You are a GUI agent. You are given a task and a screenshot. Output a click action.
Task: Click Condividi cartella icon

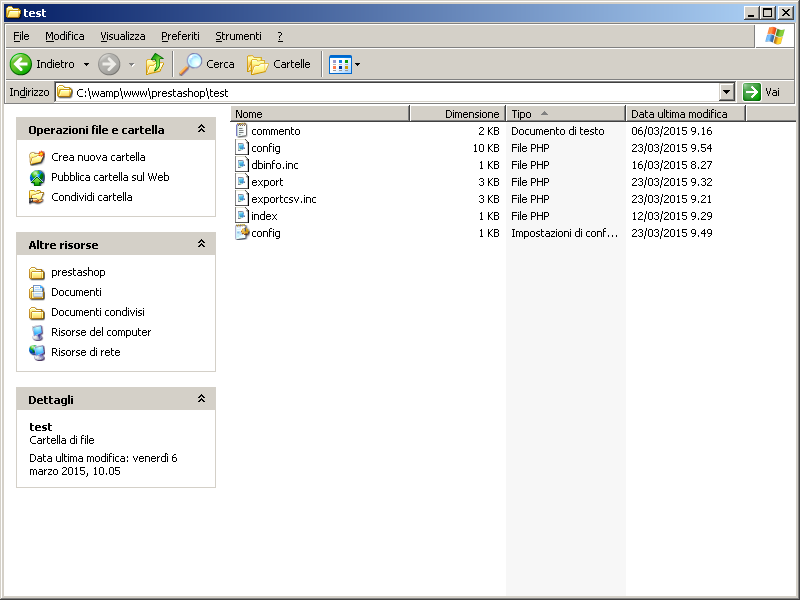click(37, 197)
